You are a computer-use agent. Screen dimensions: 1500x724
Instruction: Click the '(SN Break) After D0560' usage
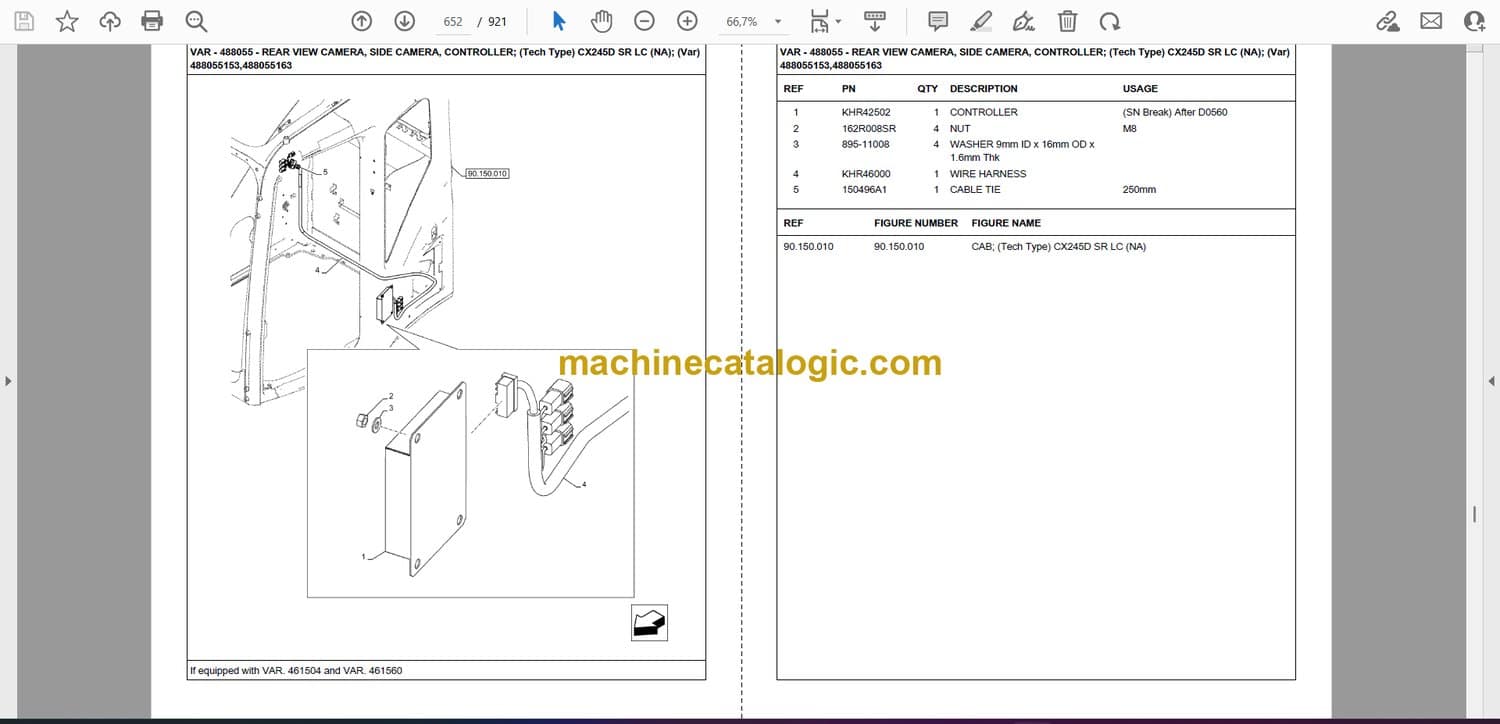[x=1175, y=113]
